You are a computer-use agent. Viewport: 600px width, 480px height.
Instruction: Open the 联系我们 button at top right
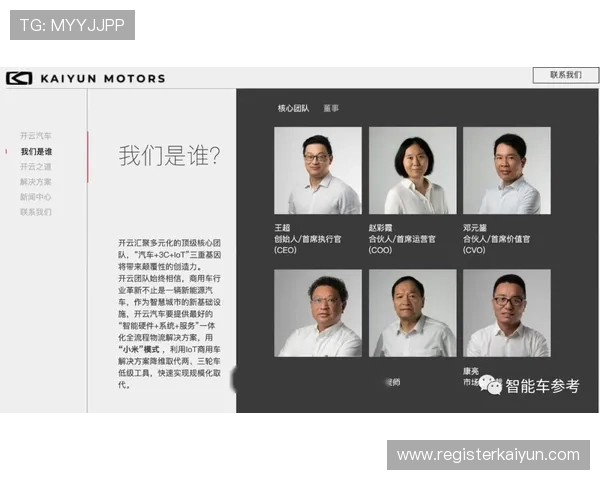pos(566,75)
